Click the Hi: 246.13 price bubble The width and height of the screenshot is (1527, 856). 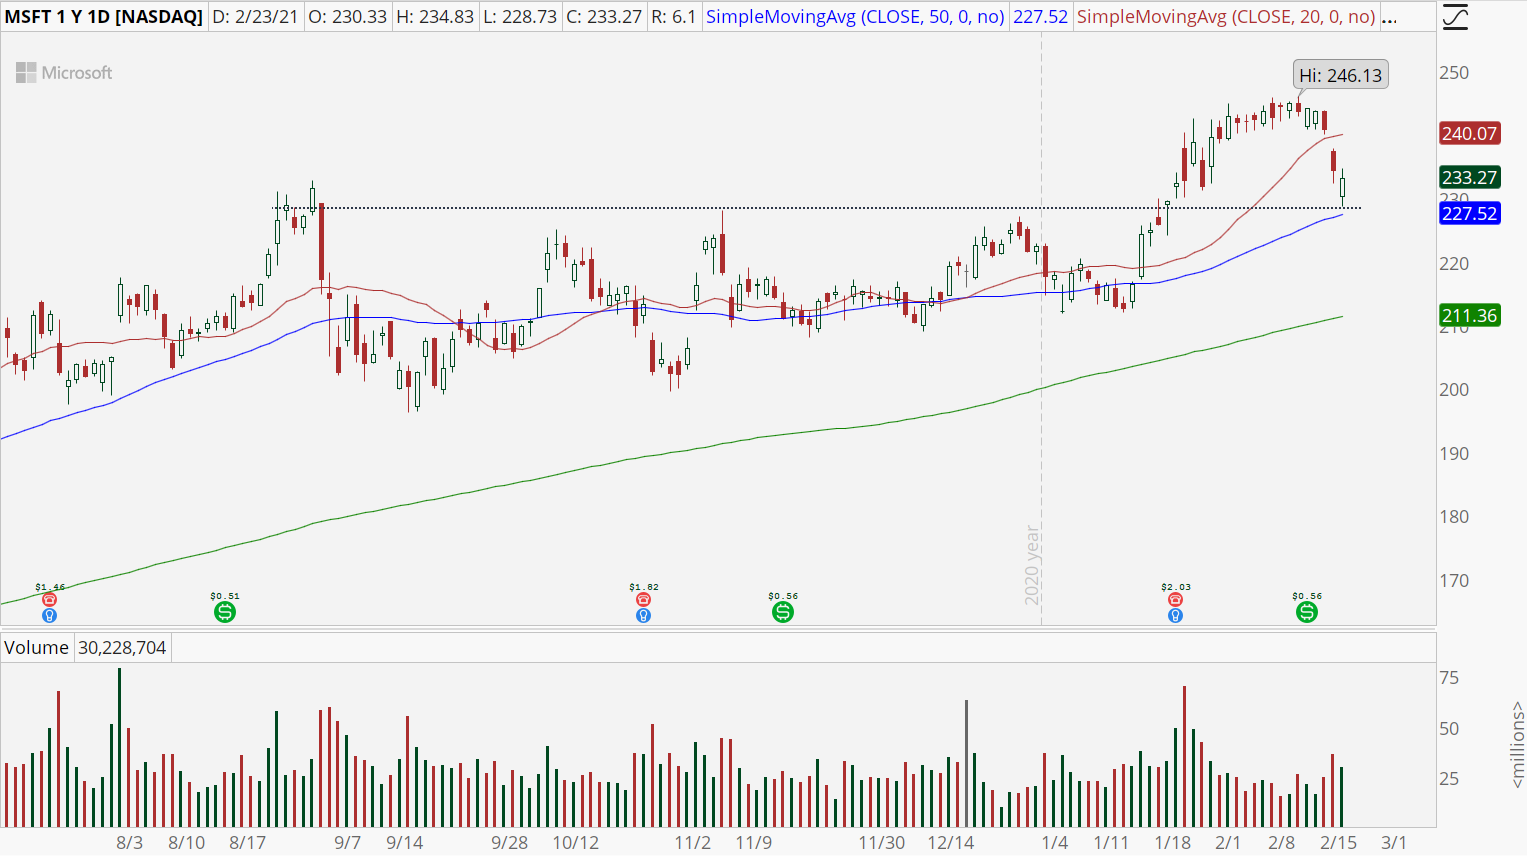click(x=1340, y=75)
